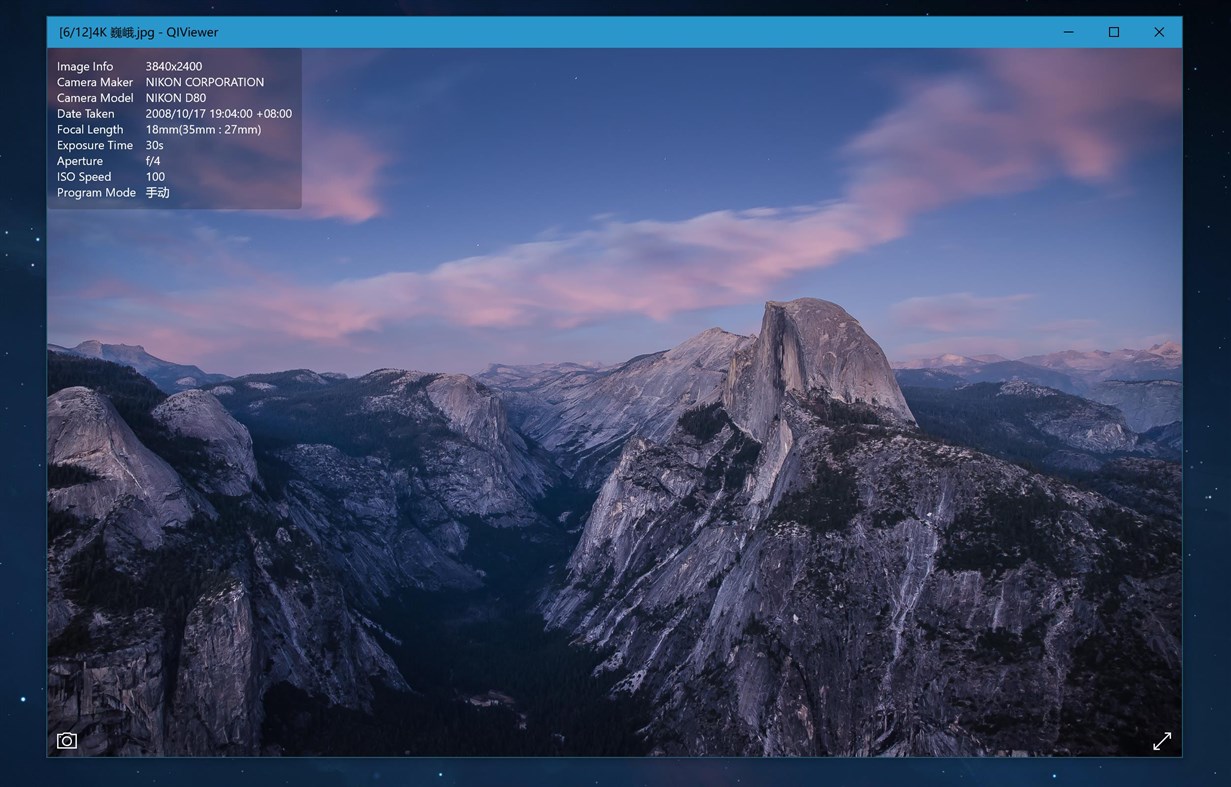Maximize the QIViewer window
The image size is (1231, 787).
[x=1113, y=32]
